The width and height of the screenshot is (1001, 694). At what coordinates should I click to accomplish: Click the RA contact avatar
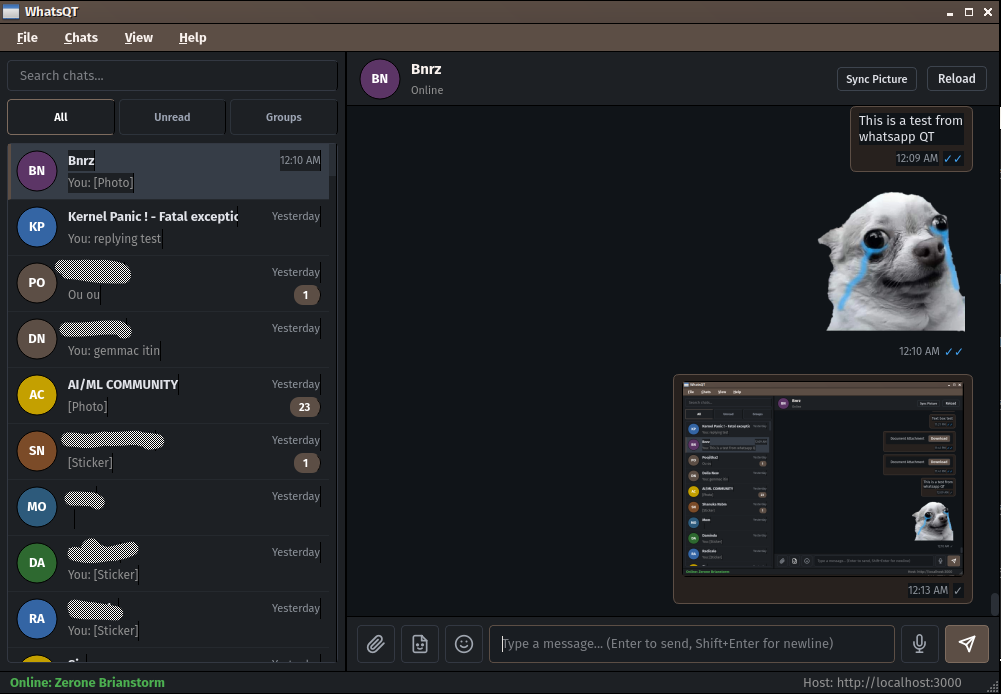(x=37, y=619)
